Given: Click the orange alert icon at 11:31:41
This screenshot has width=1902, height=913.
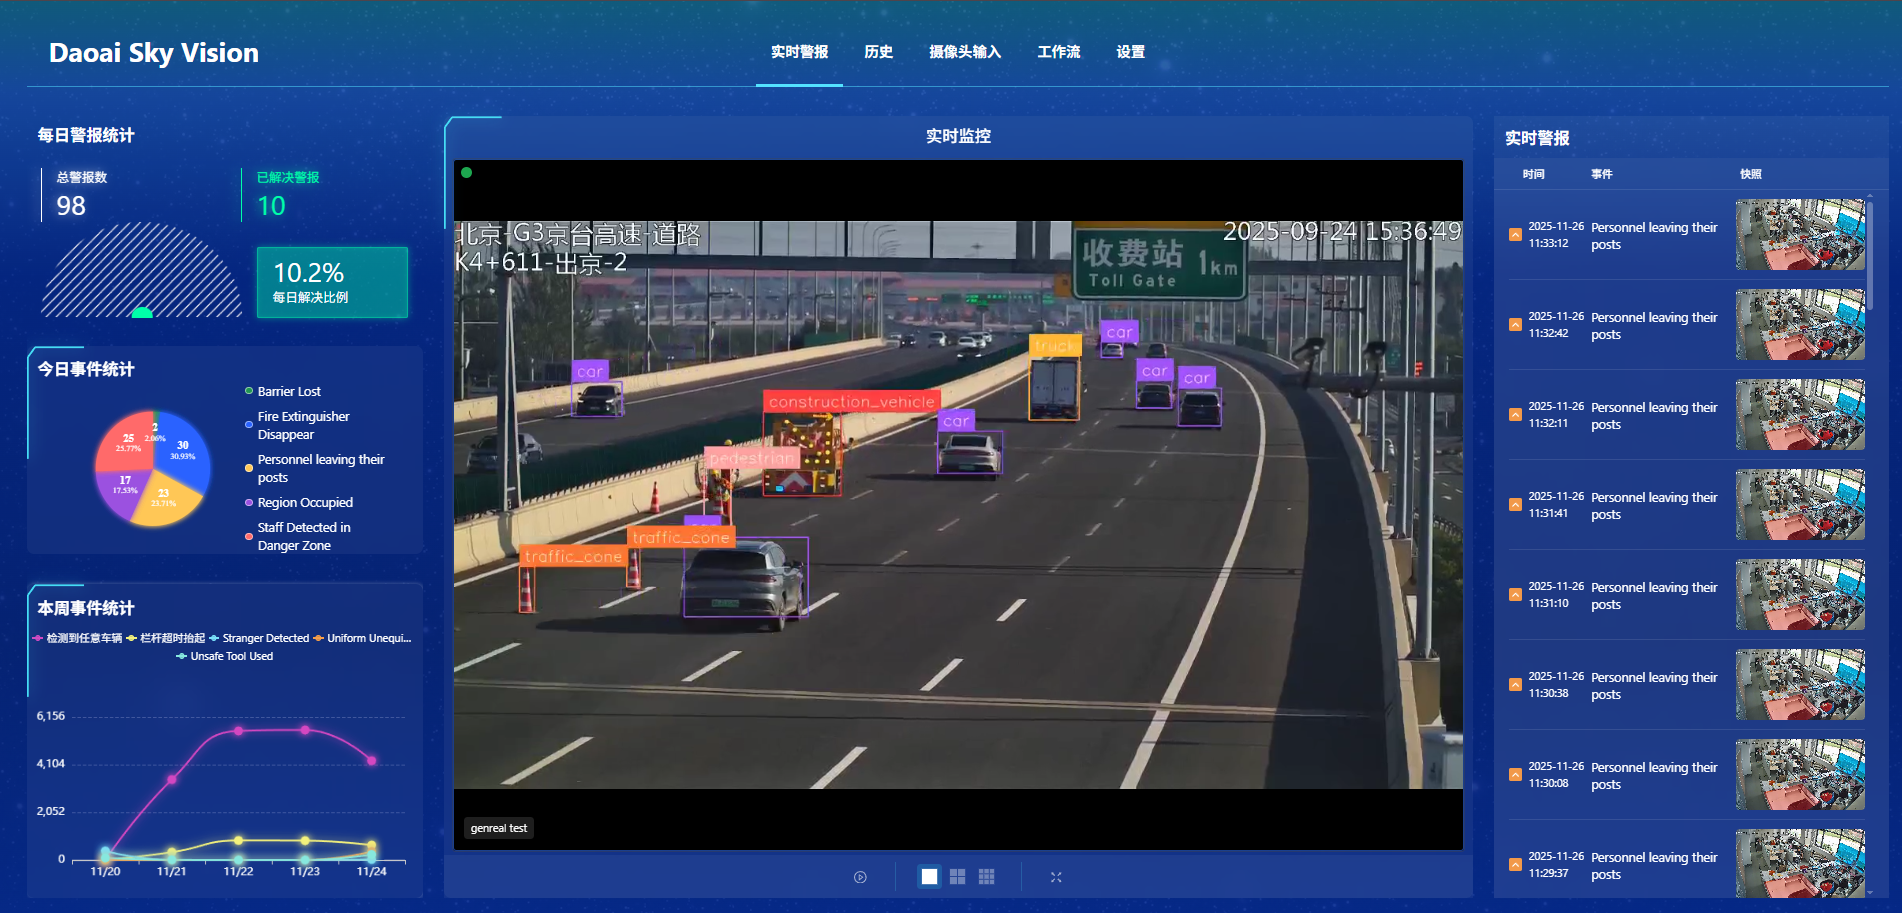Looking at the screenshot, I should click(1515, 505).
